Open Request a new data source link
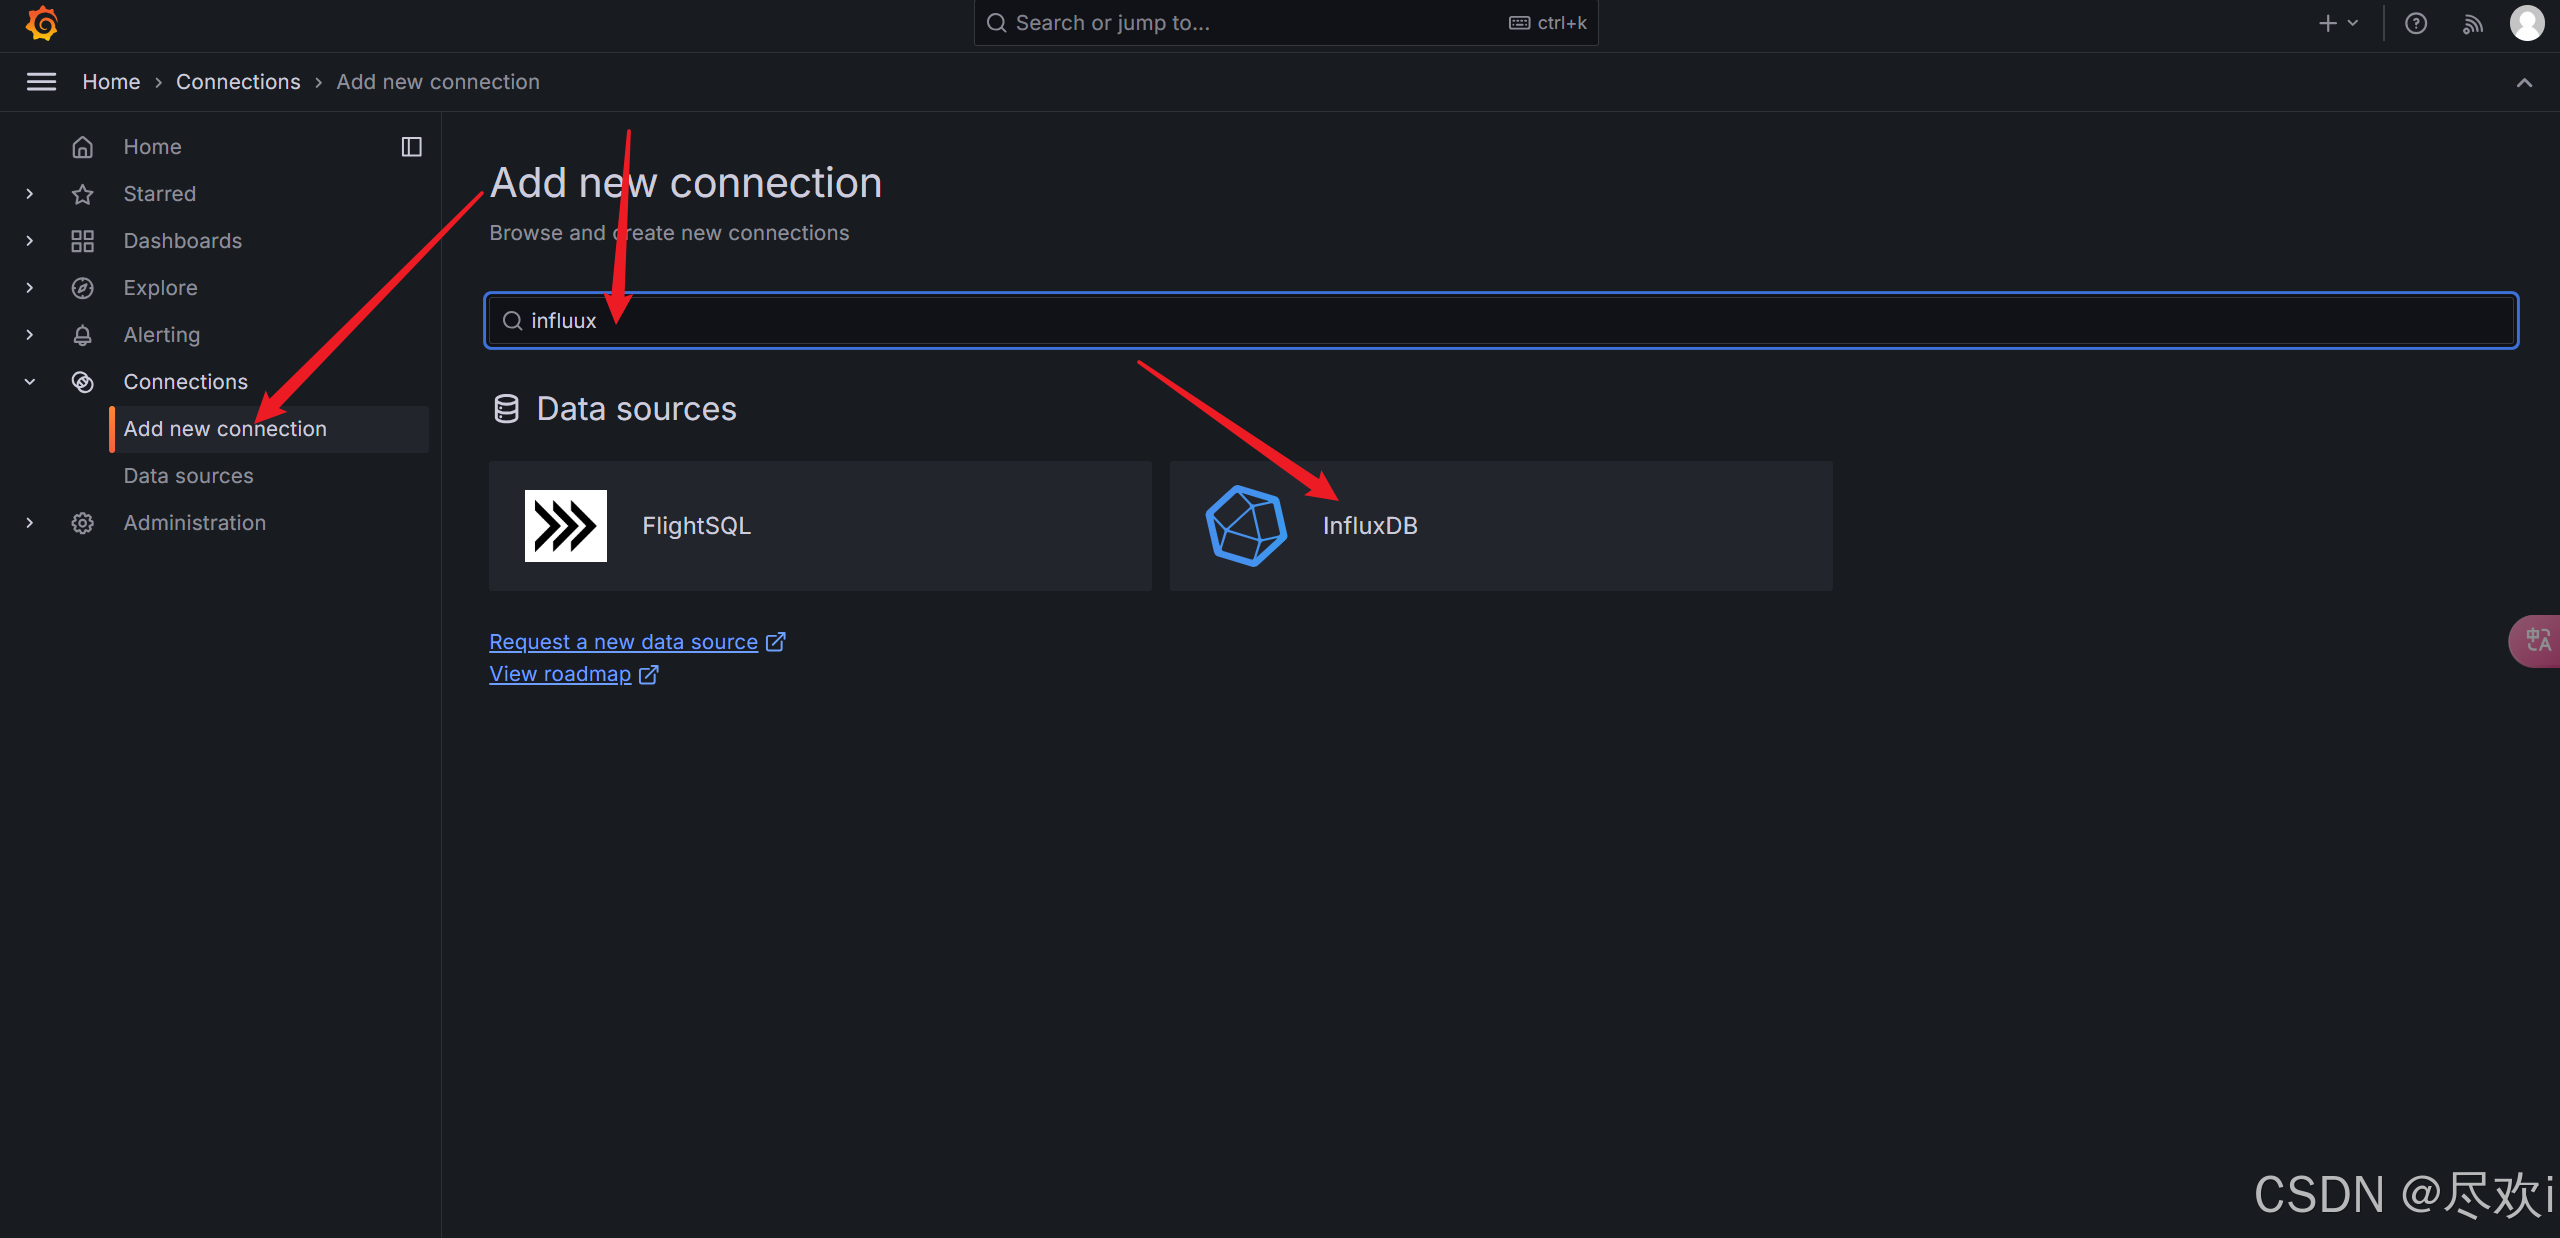This screenshot has height=1238, width=2560. pos(637,642)
